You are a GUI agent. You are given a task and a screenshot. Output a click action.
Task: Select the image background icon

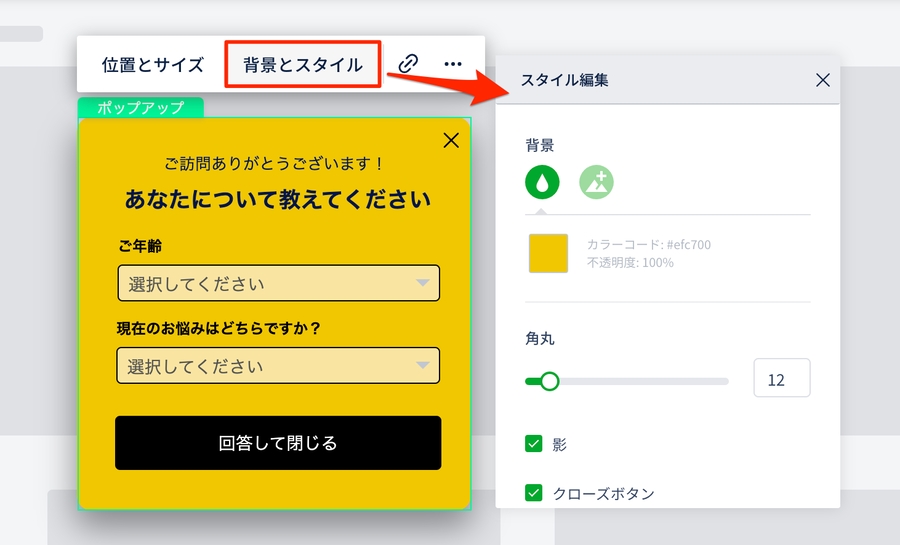pyautogui.click(x=596, y=182)
